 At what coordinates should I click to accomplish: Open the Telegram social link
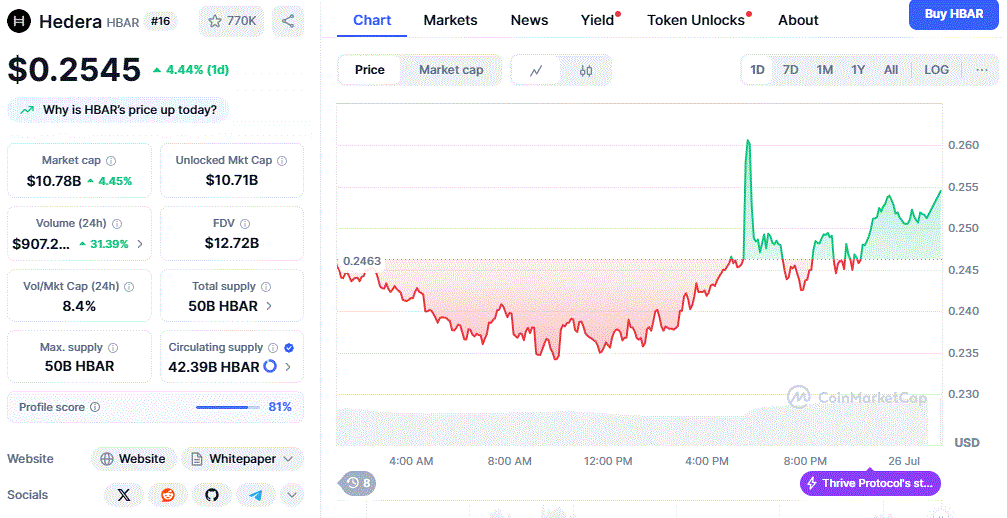click(x=256, y=495)
